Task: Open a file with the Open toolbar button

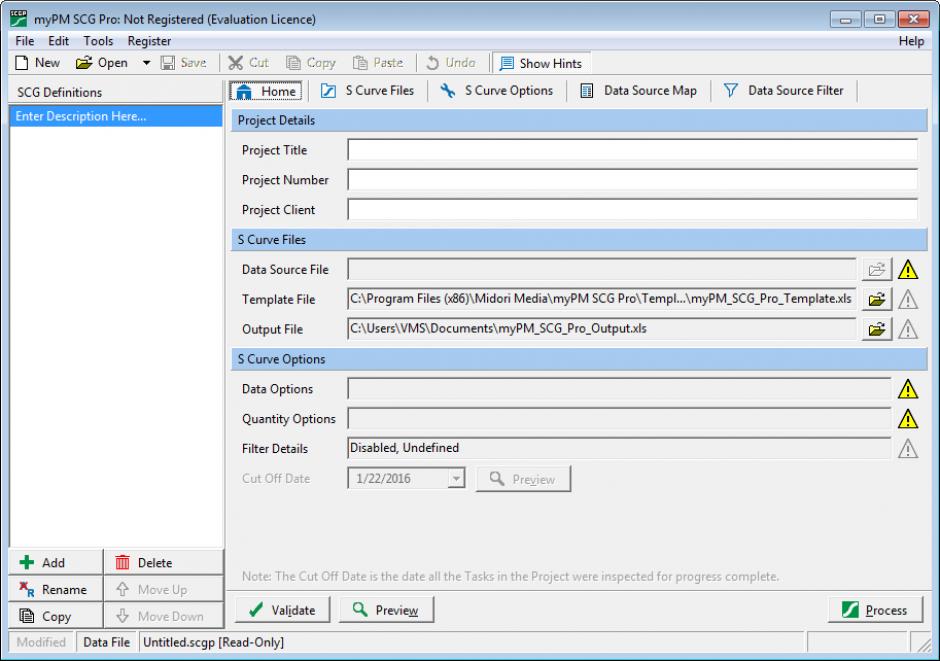Action: click(102, 62)
